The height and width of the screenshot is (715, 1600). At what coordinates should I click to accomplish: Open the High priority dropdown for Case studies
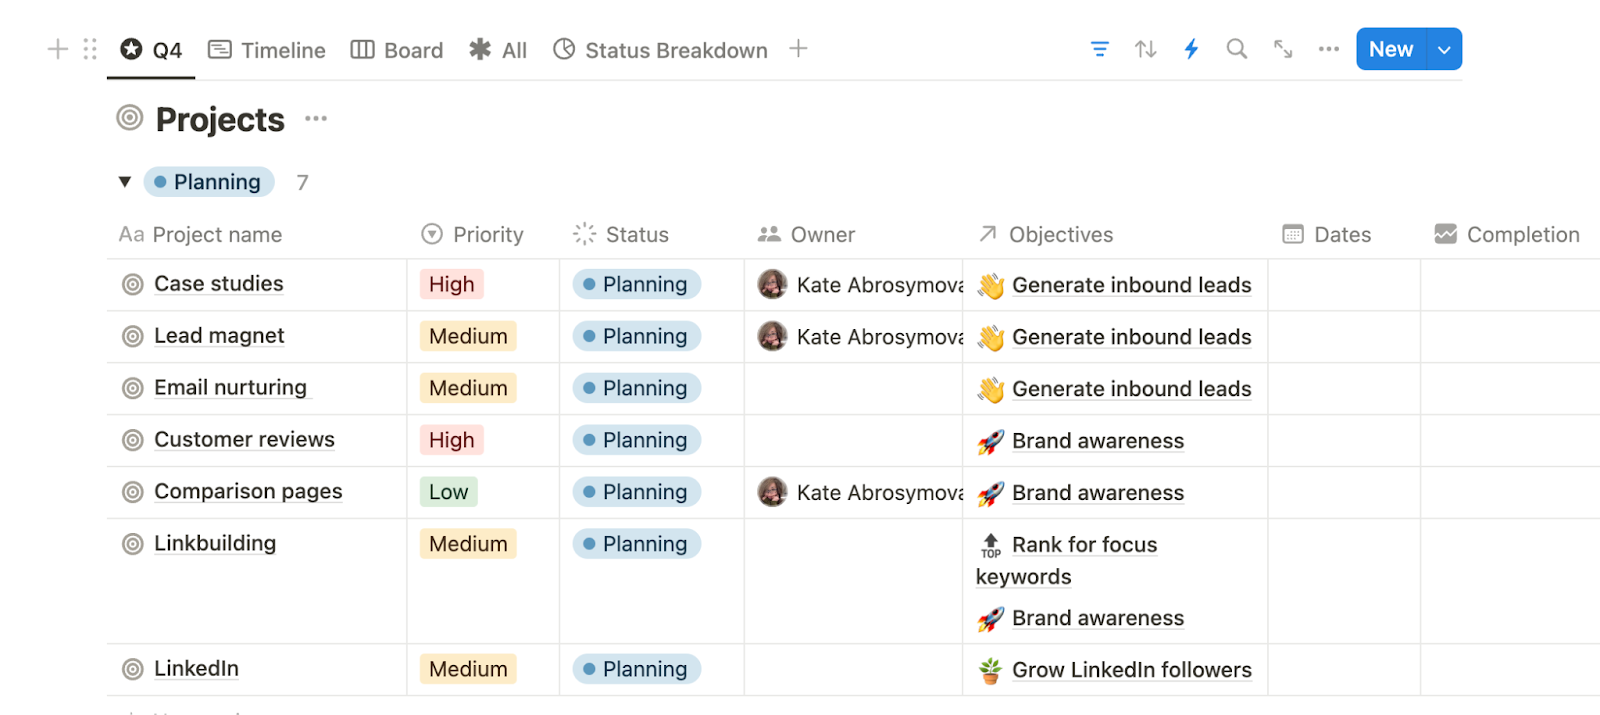452,285
